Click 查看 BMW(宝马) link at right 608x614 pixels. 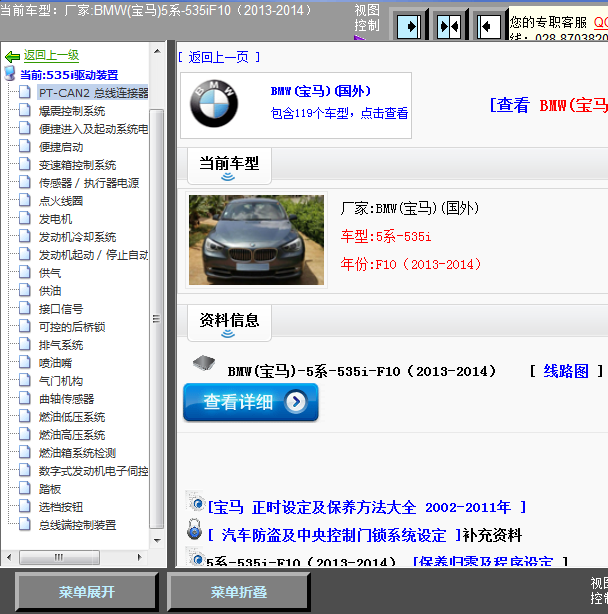(x=548, y=105)
